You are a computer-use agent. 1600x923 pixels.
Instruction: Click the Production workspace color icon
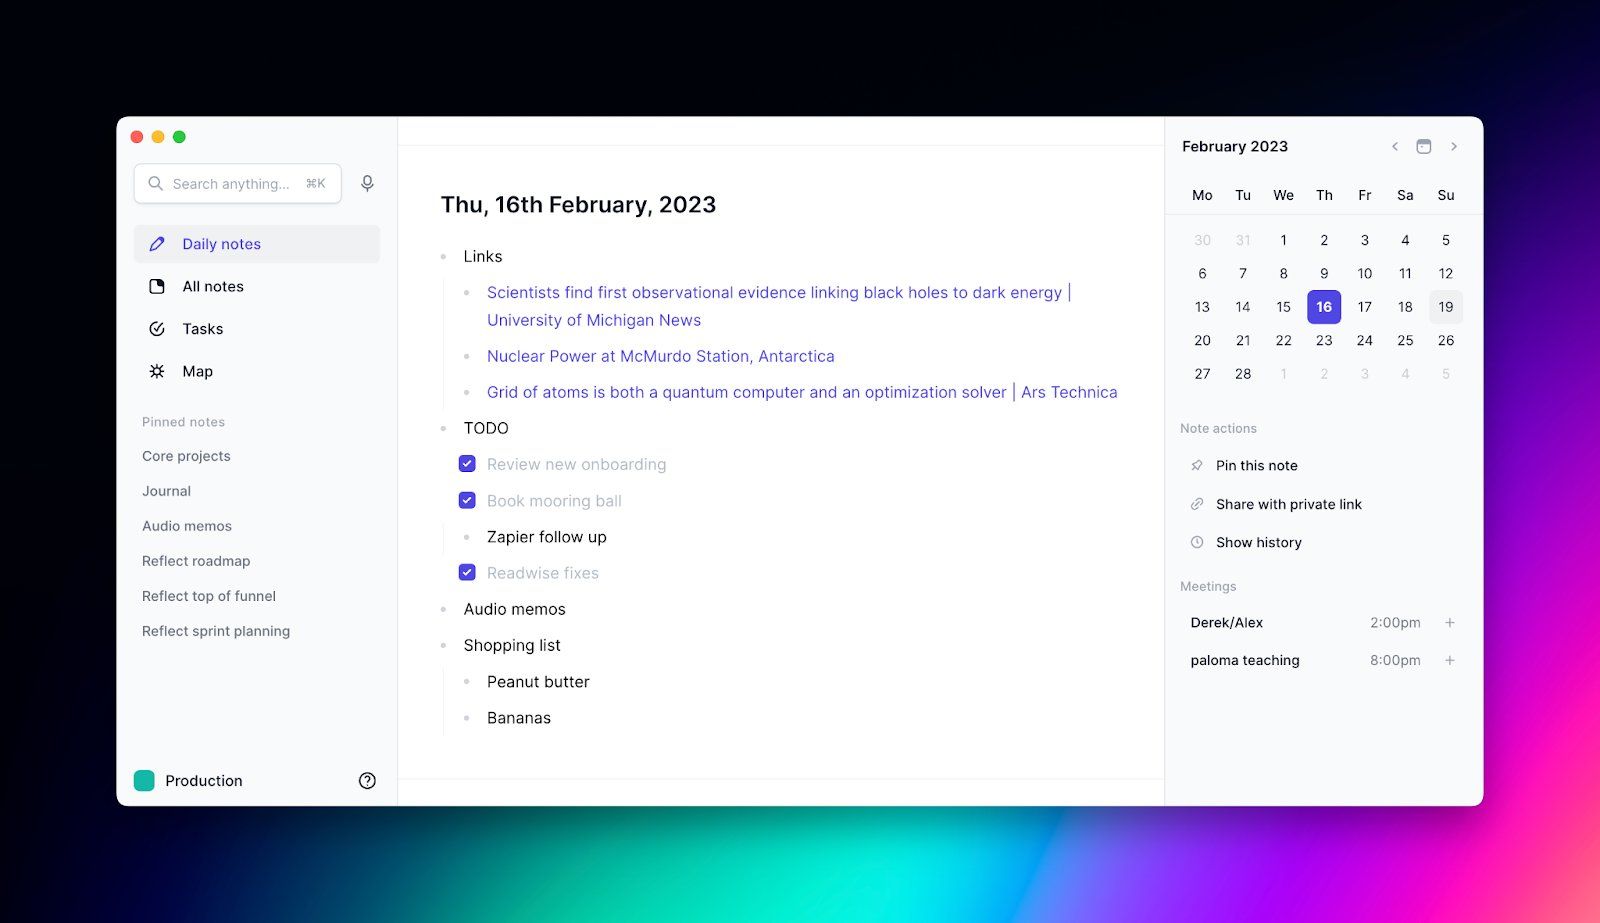pos(144,781)
